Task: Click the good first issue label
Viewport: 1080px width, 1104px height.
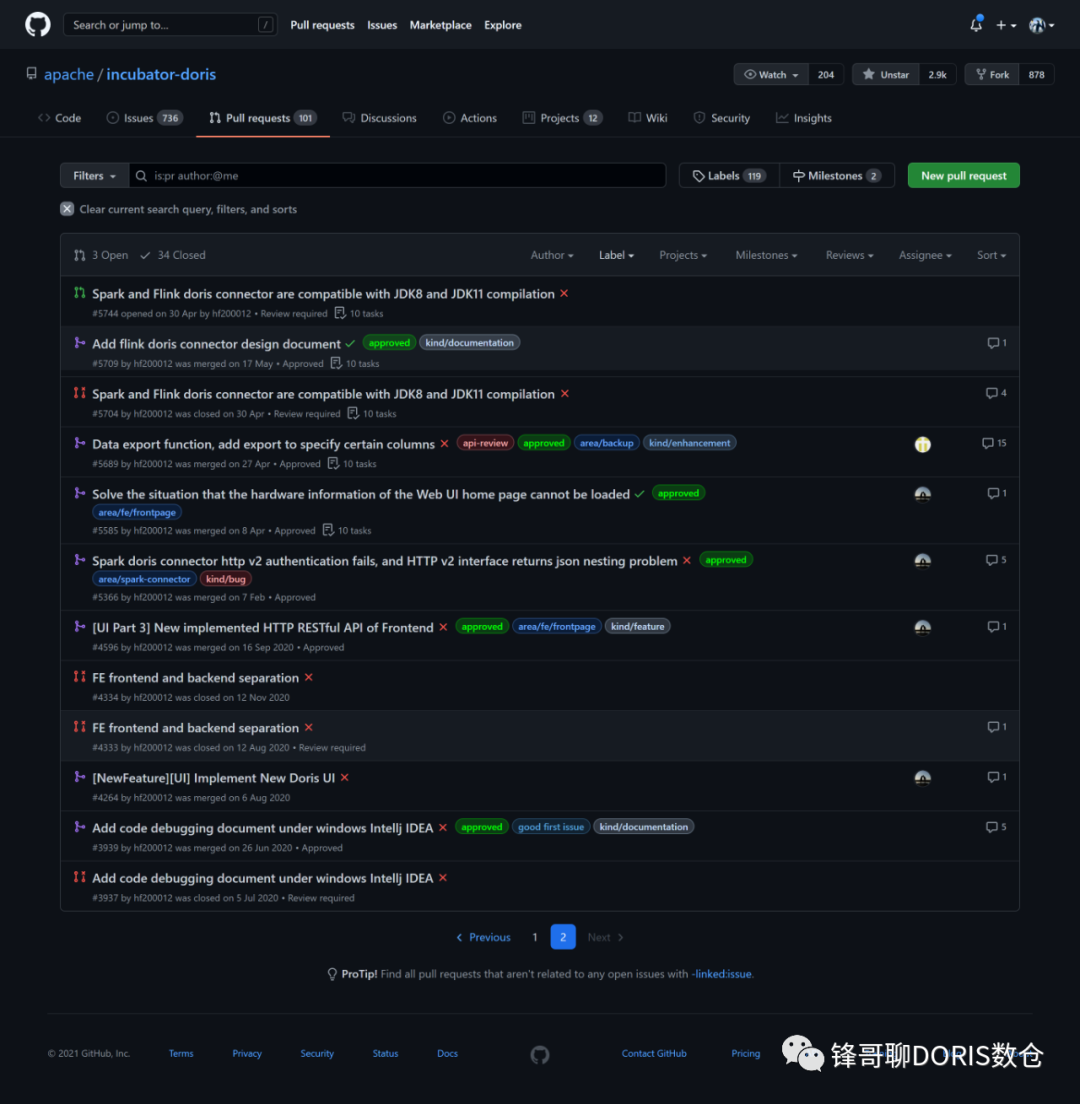Action: coord(551,827)
